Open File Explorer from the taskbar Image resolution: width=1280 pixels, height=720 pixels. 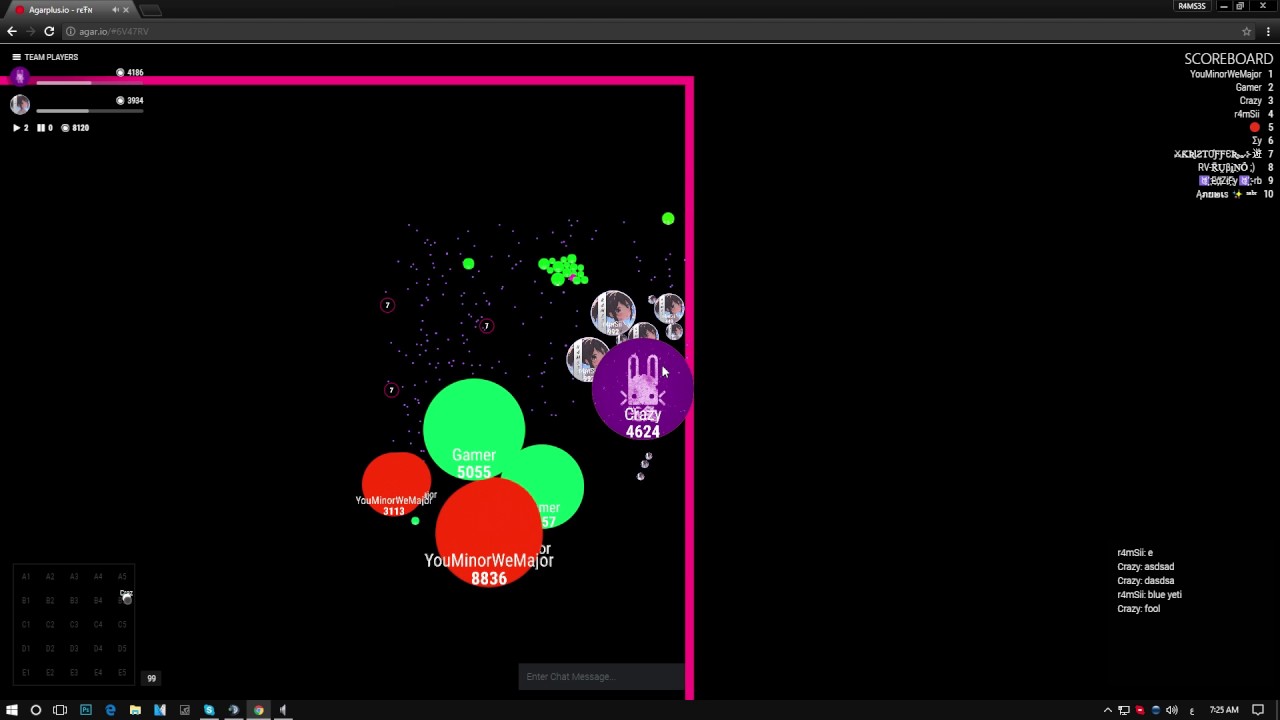point(135,710)
